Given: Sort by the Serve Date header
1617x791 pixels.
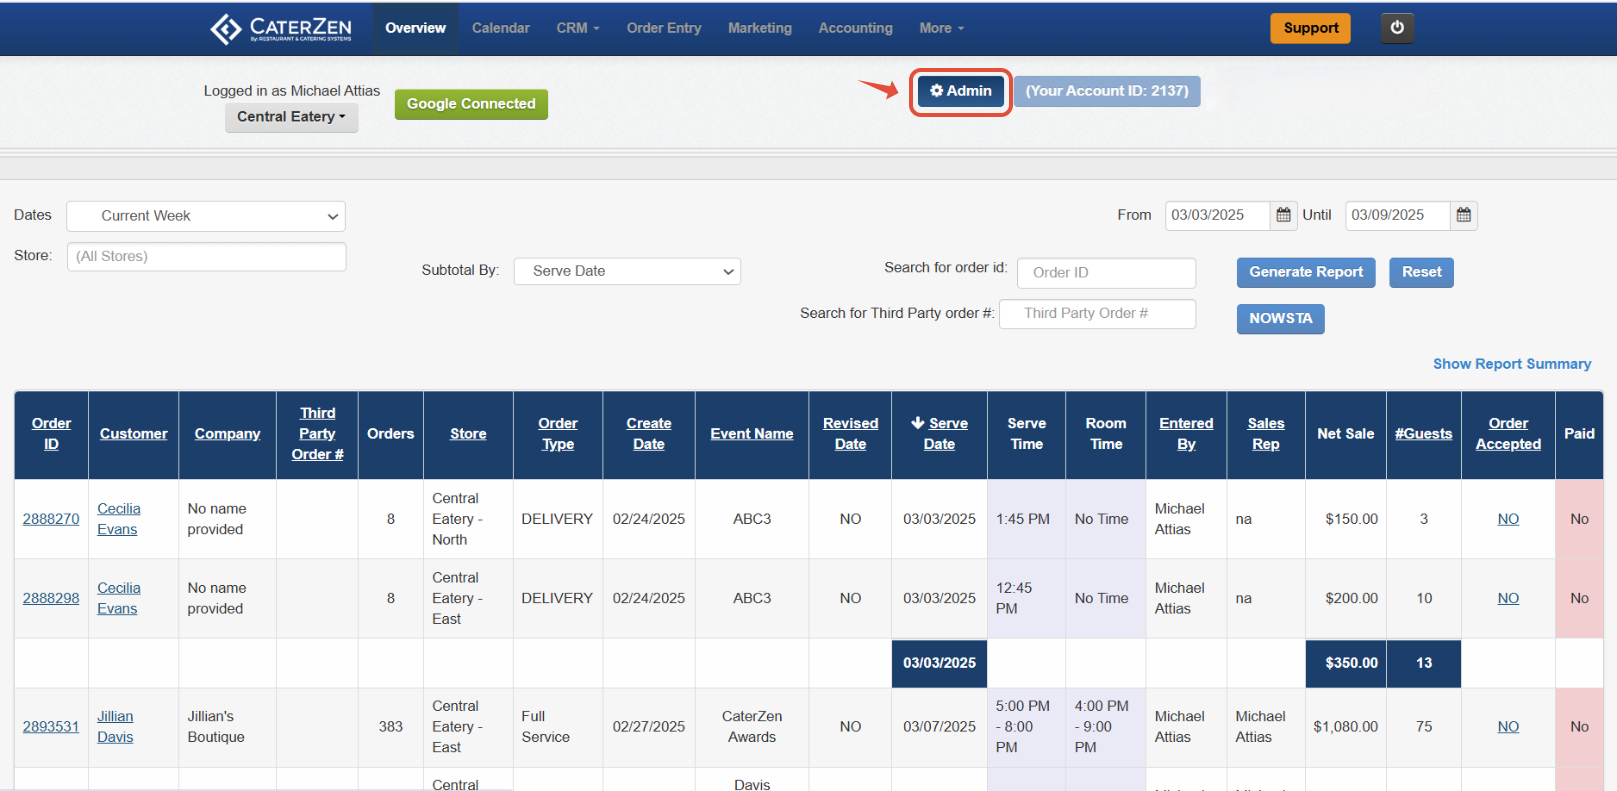Looking at the screenshot, I should click(x=939, y=434).
